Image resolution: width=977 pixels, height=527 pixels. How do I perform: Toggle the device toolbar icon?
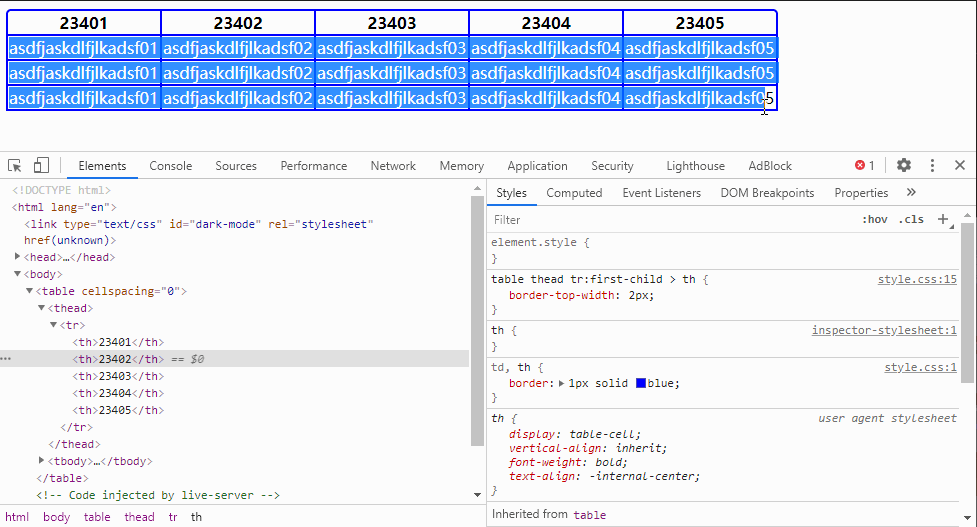[41, 165]
